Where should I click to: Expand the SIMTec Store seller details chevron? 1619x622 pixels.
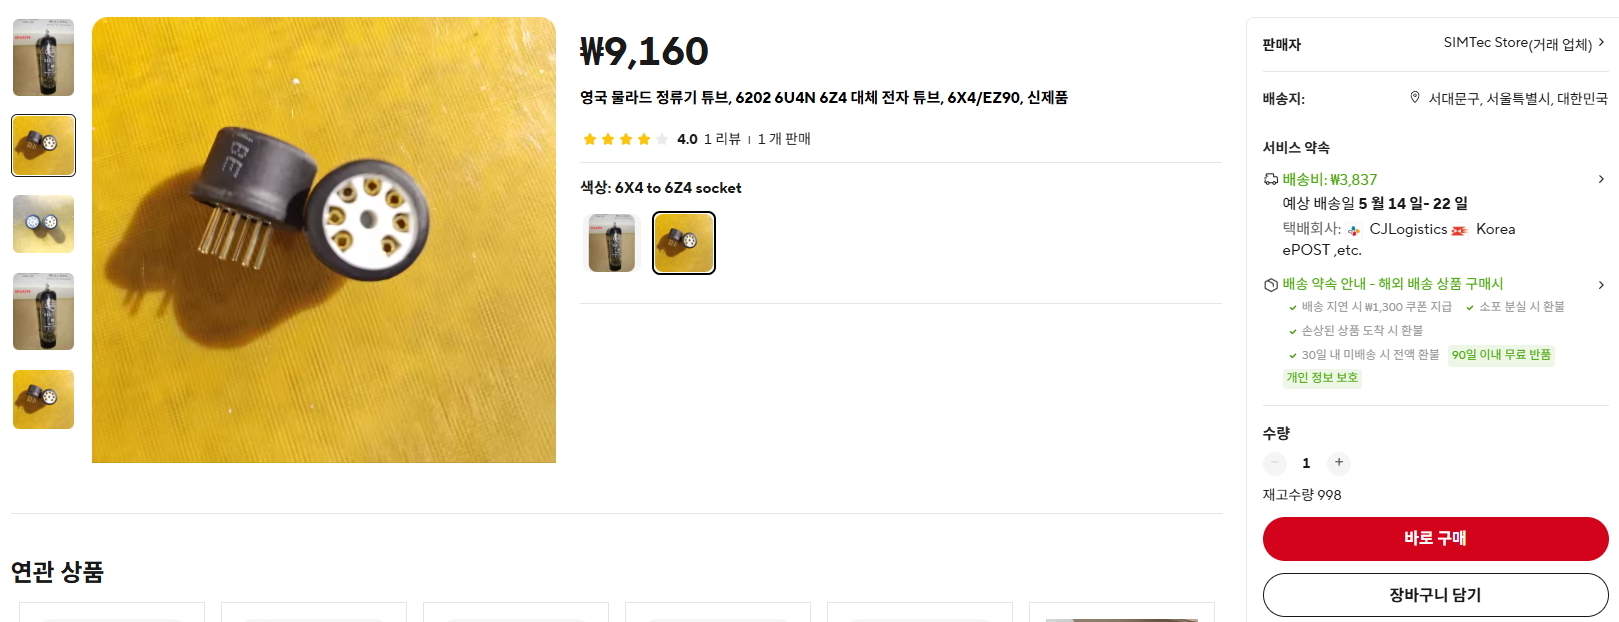pos(1601,43)
